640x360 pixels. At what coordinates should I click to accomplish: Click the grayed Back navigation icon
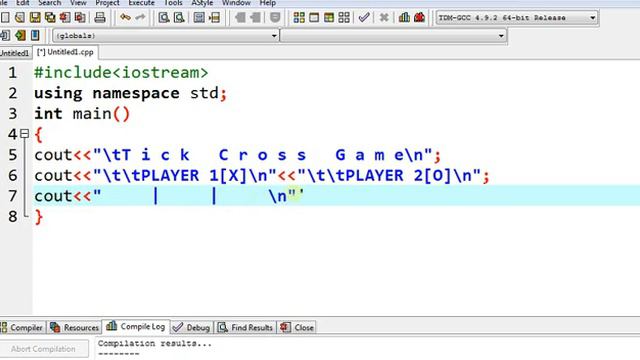(240, 18)
